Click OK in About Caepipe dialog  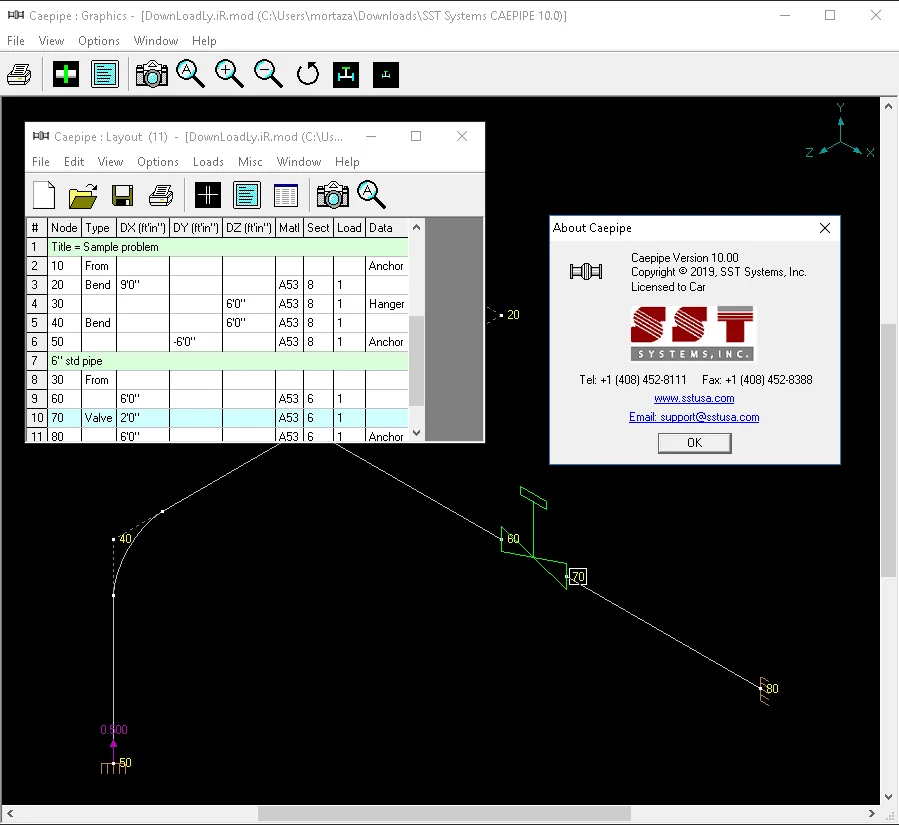point(694,443)
